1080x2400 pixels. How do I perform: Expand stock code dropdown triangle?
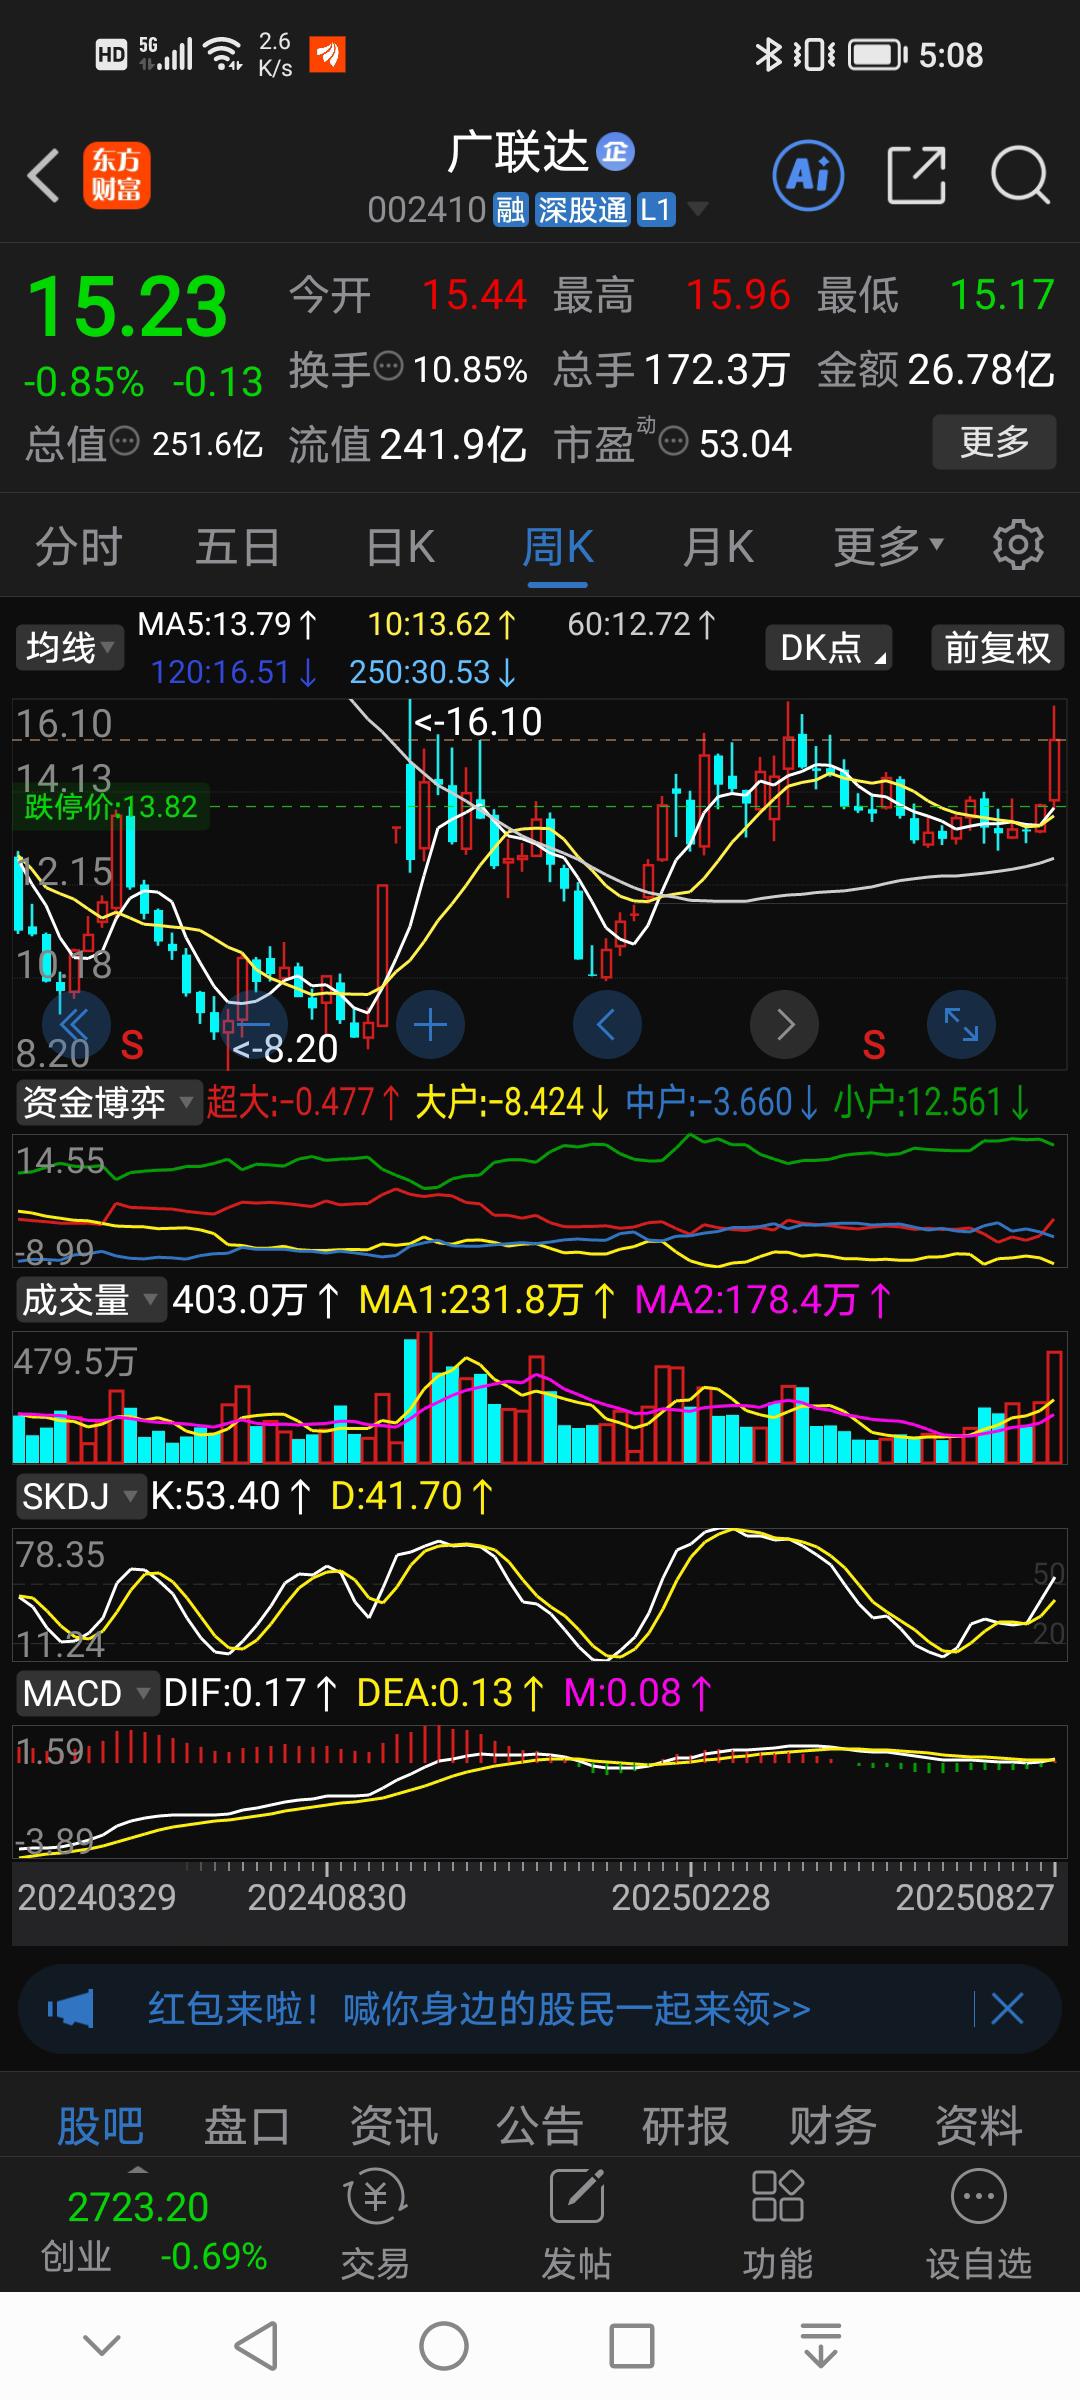click(x=697, y=209)
